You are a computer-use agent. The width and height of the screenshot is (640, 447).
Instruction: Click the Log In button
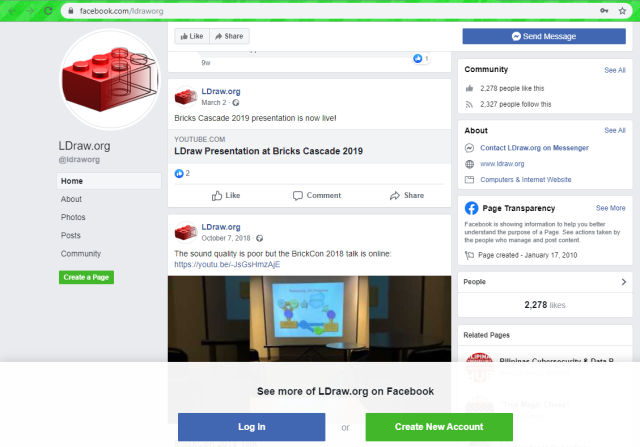251,427
